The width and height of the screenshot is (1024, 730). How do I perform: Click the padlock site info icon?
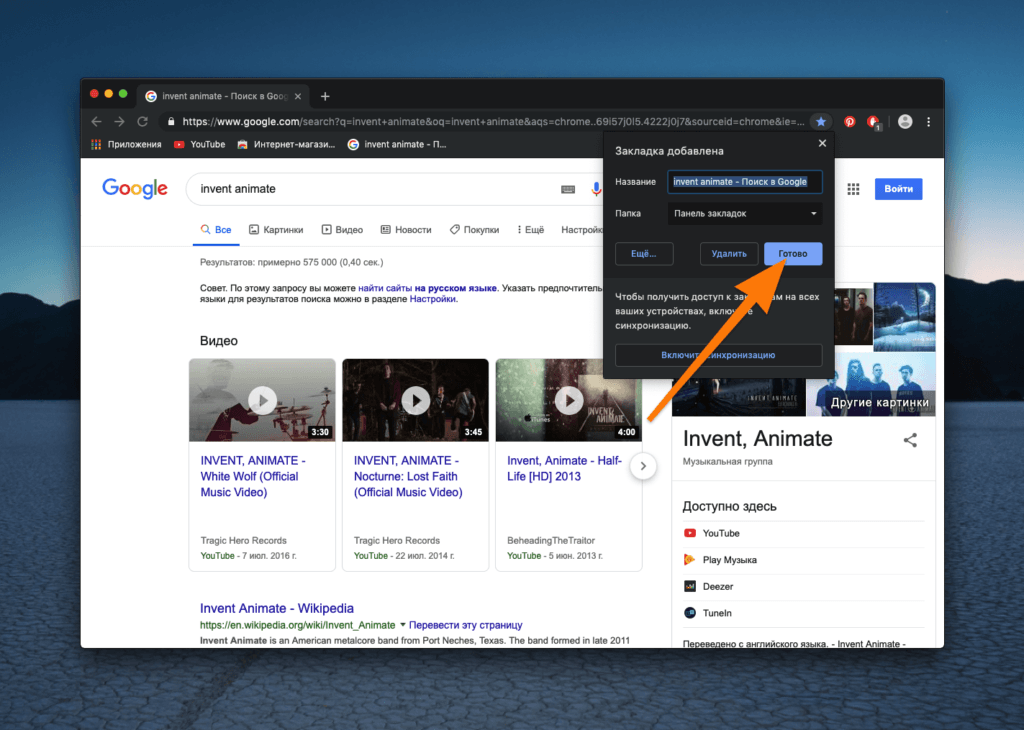tap(171, 121)
